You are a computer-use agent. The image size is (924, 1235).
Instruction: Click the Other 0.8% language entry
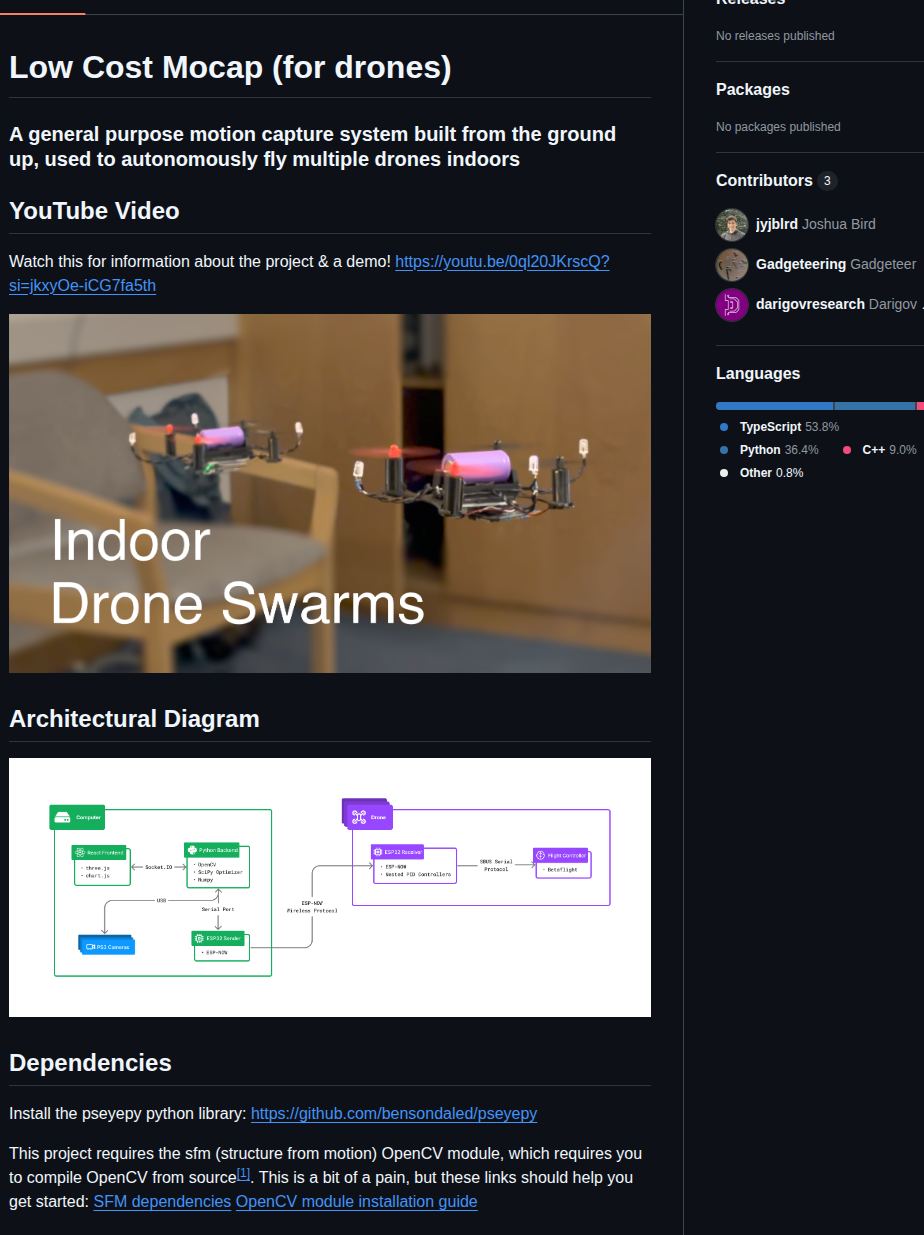761,473
